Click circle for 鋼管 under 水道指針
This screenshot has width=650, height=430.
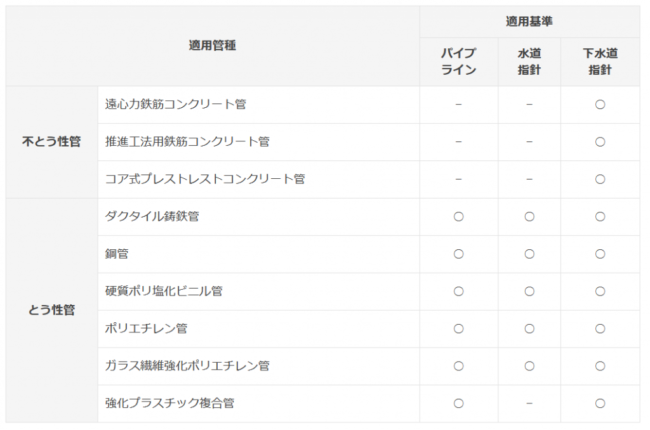click(x=529, y=254)
